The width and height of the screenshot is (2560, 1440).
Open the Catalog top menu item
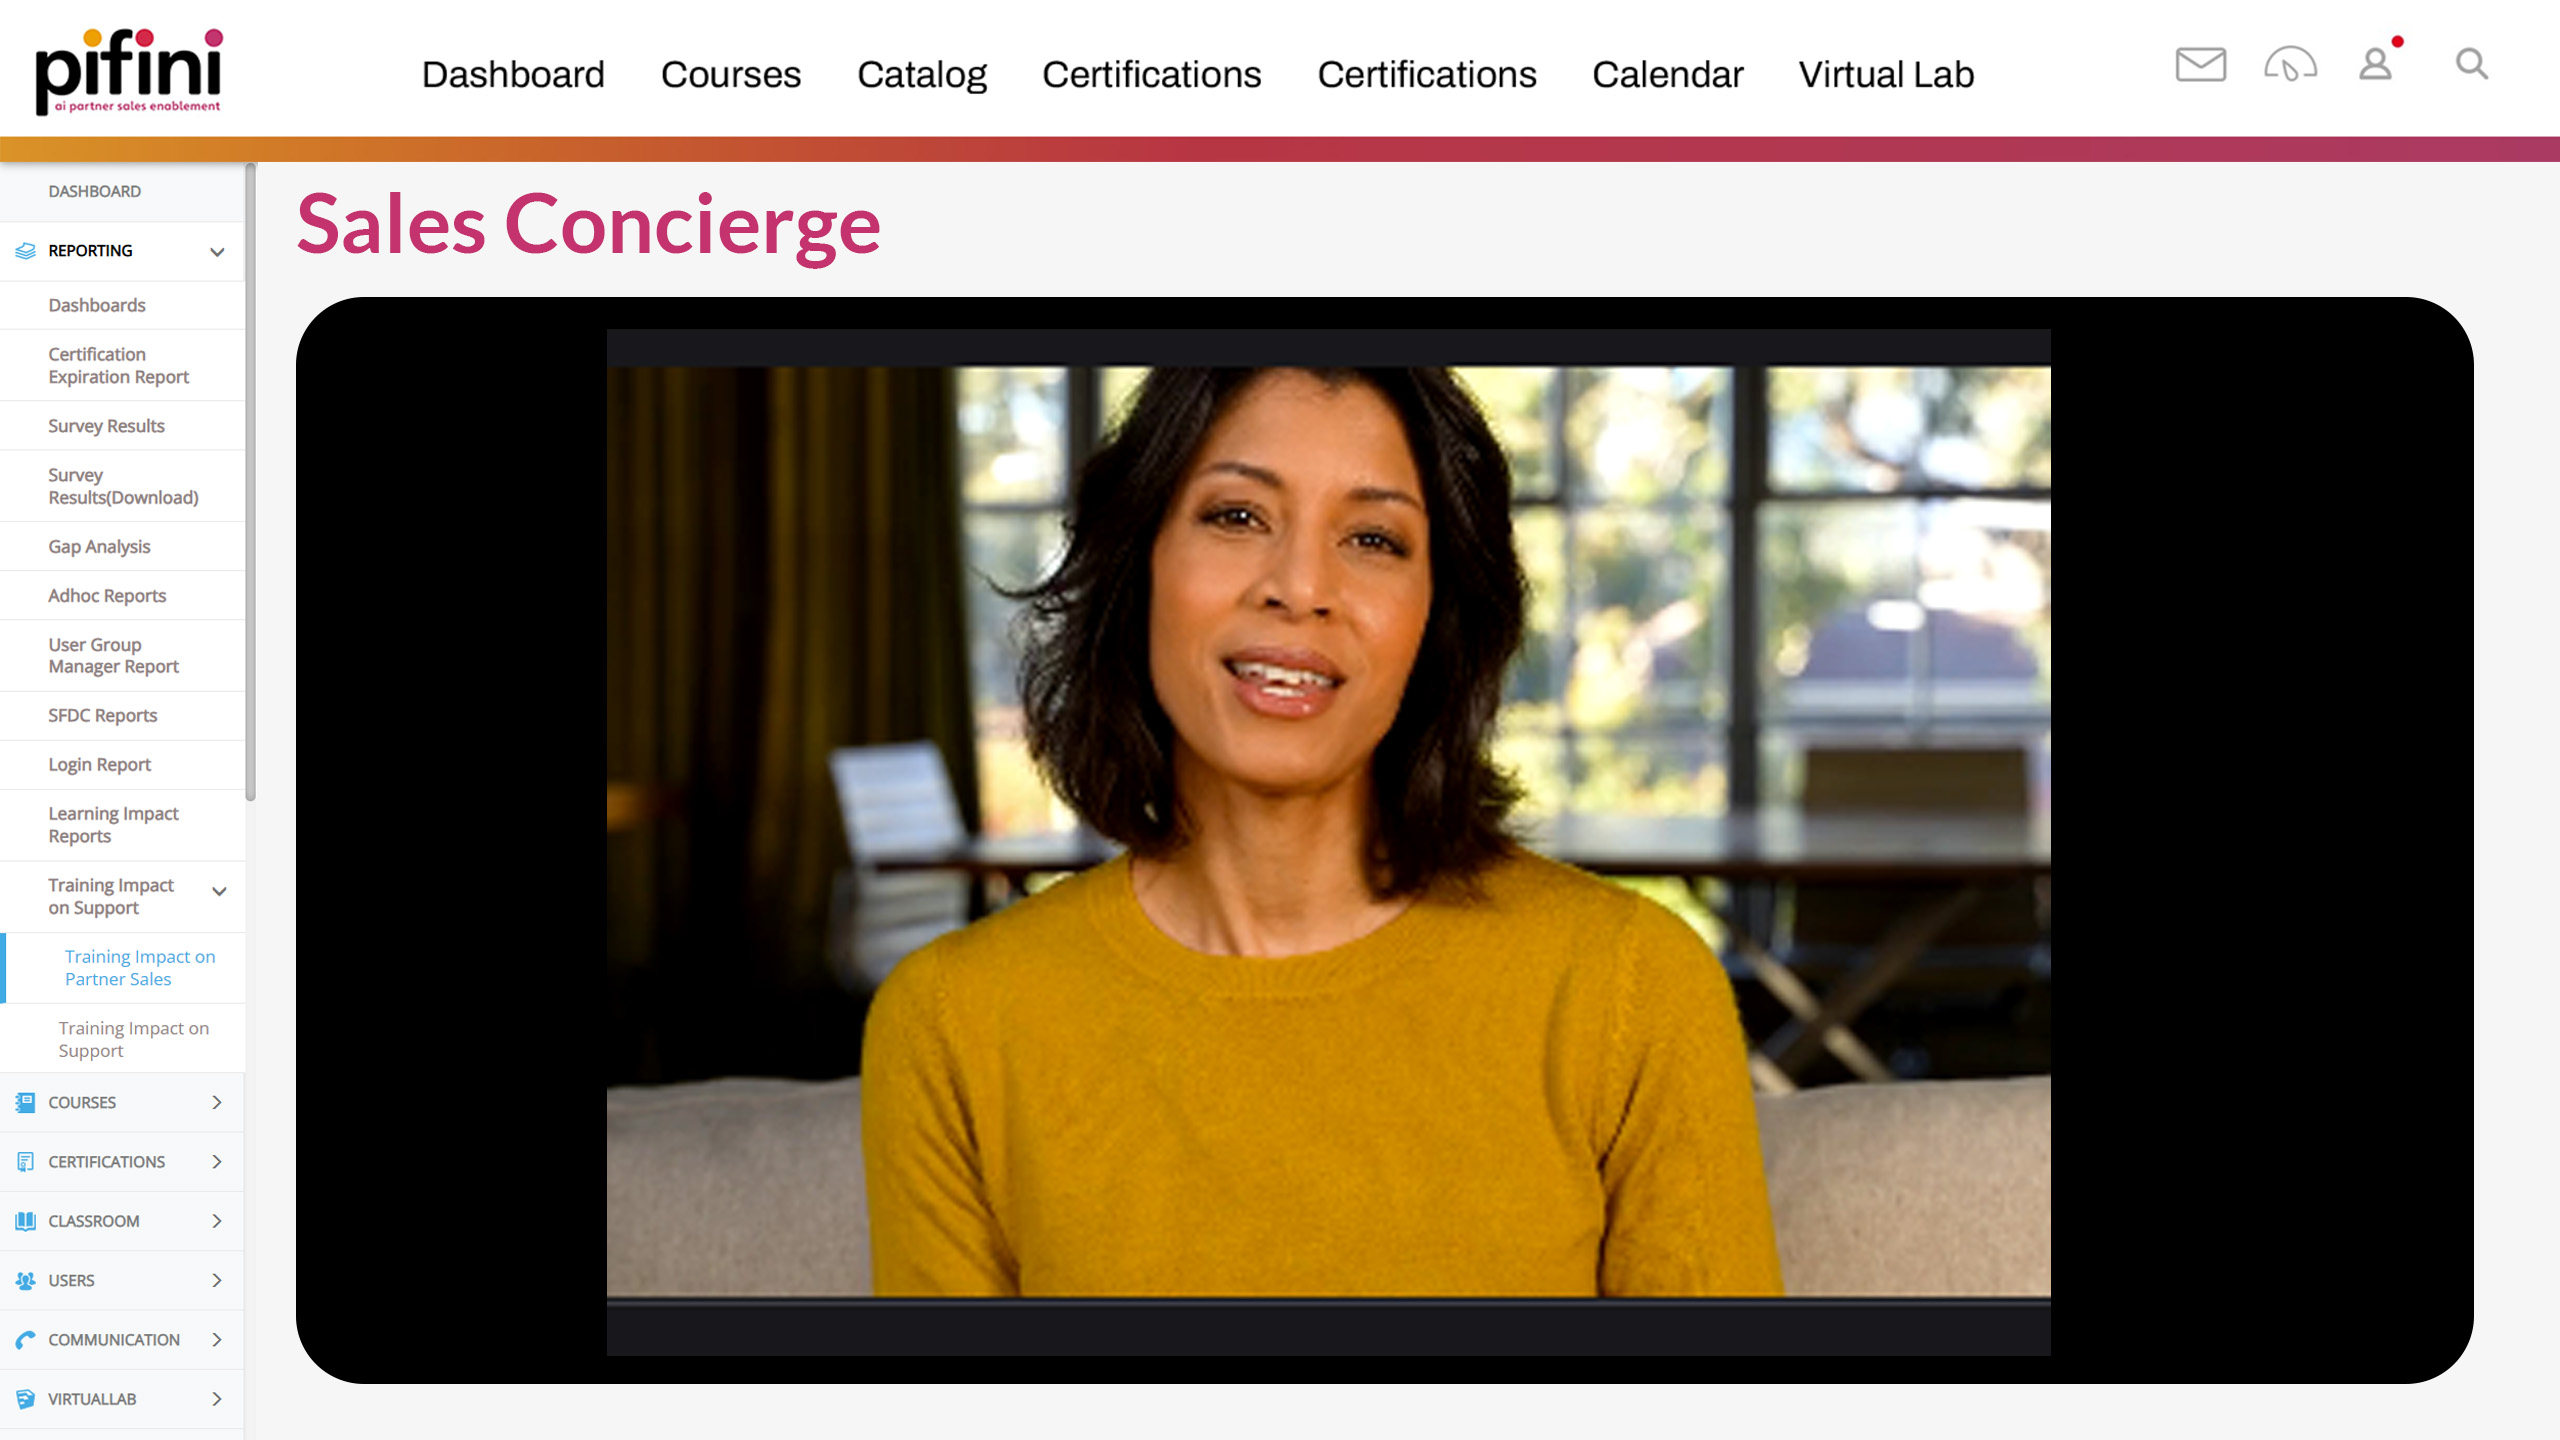click(x=921, y=75)
